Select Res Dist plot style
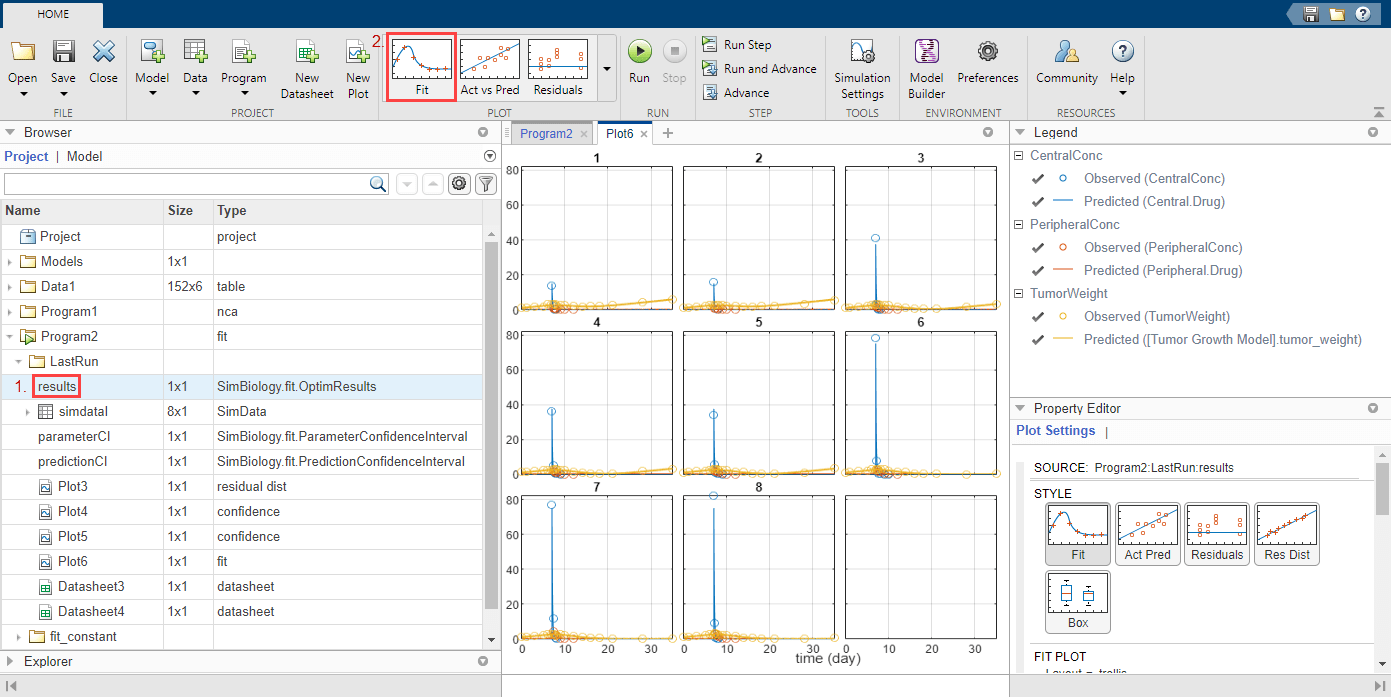 [x=1286, y=534]
